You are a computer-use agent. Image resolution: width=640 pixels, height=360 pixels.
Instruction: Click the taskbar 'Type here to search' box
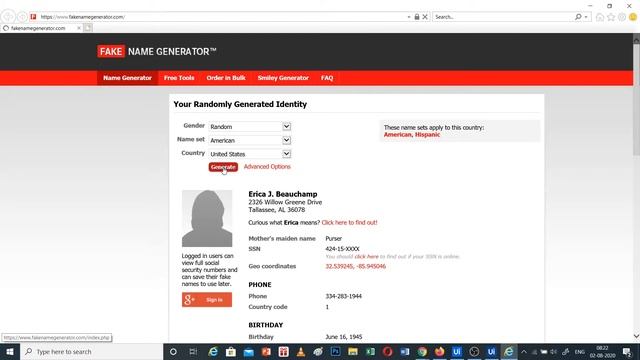(x=91, y=351)
